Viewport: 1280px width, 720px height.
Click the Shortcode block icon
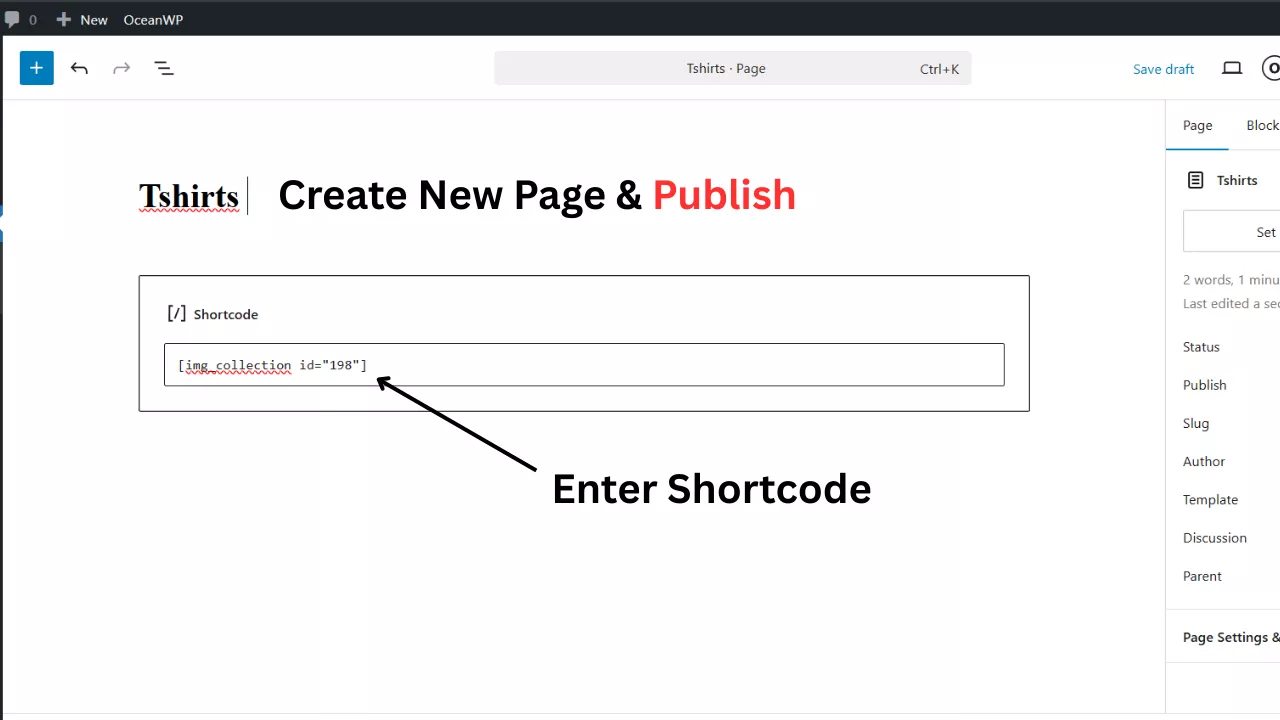click(x=176, y=314)
